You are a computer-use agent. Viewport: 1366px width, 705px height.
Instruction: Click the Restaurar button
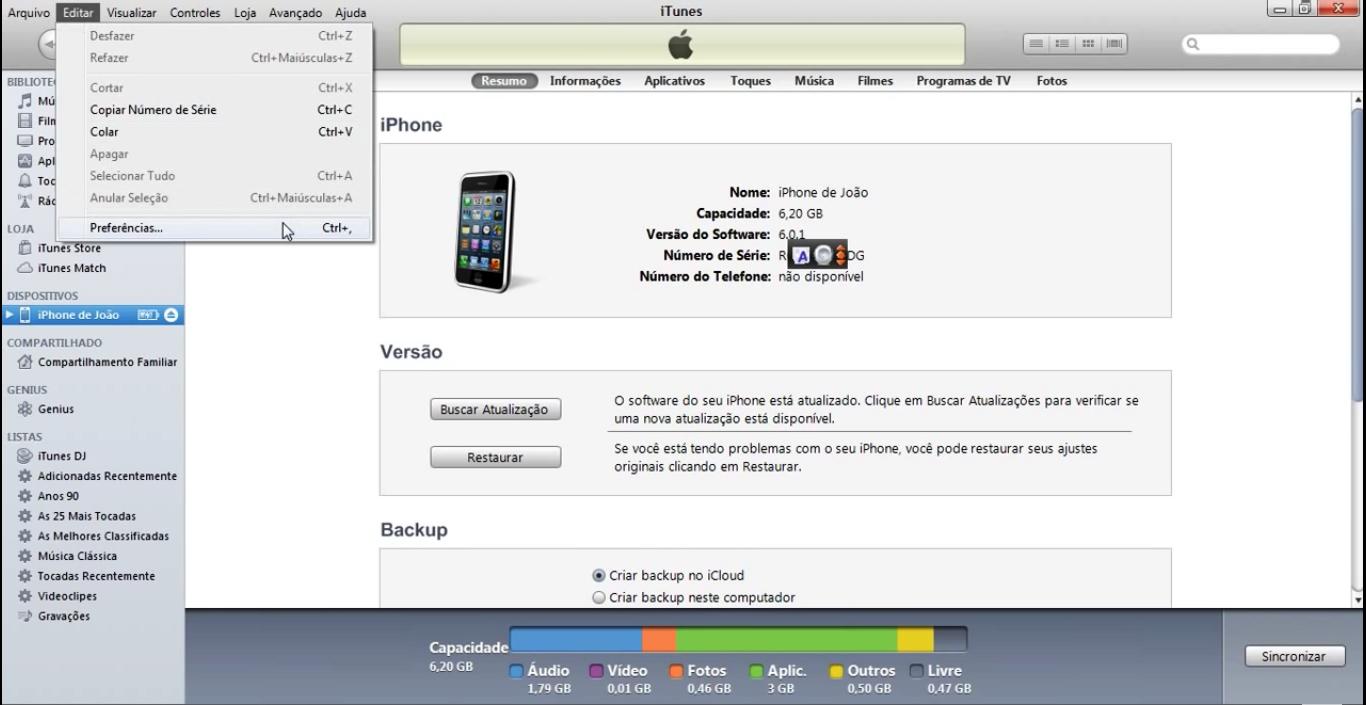495,457
